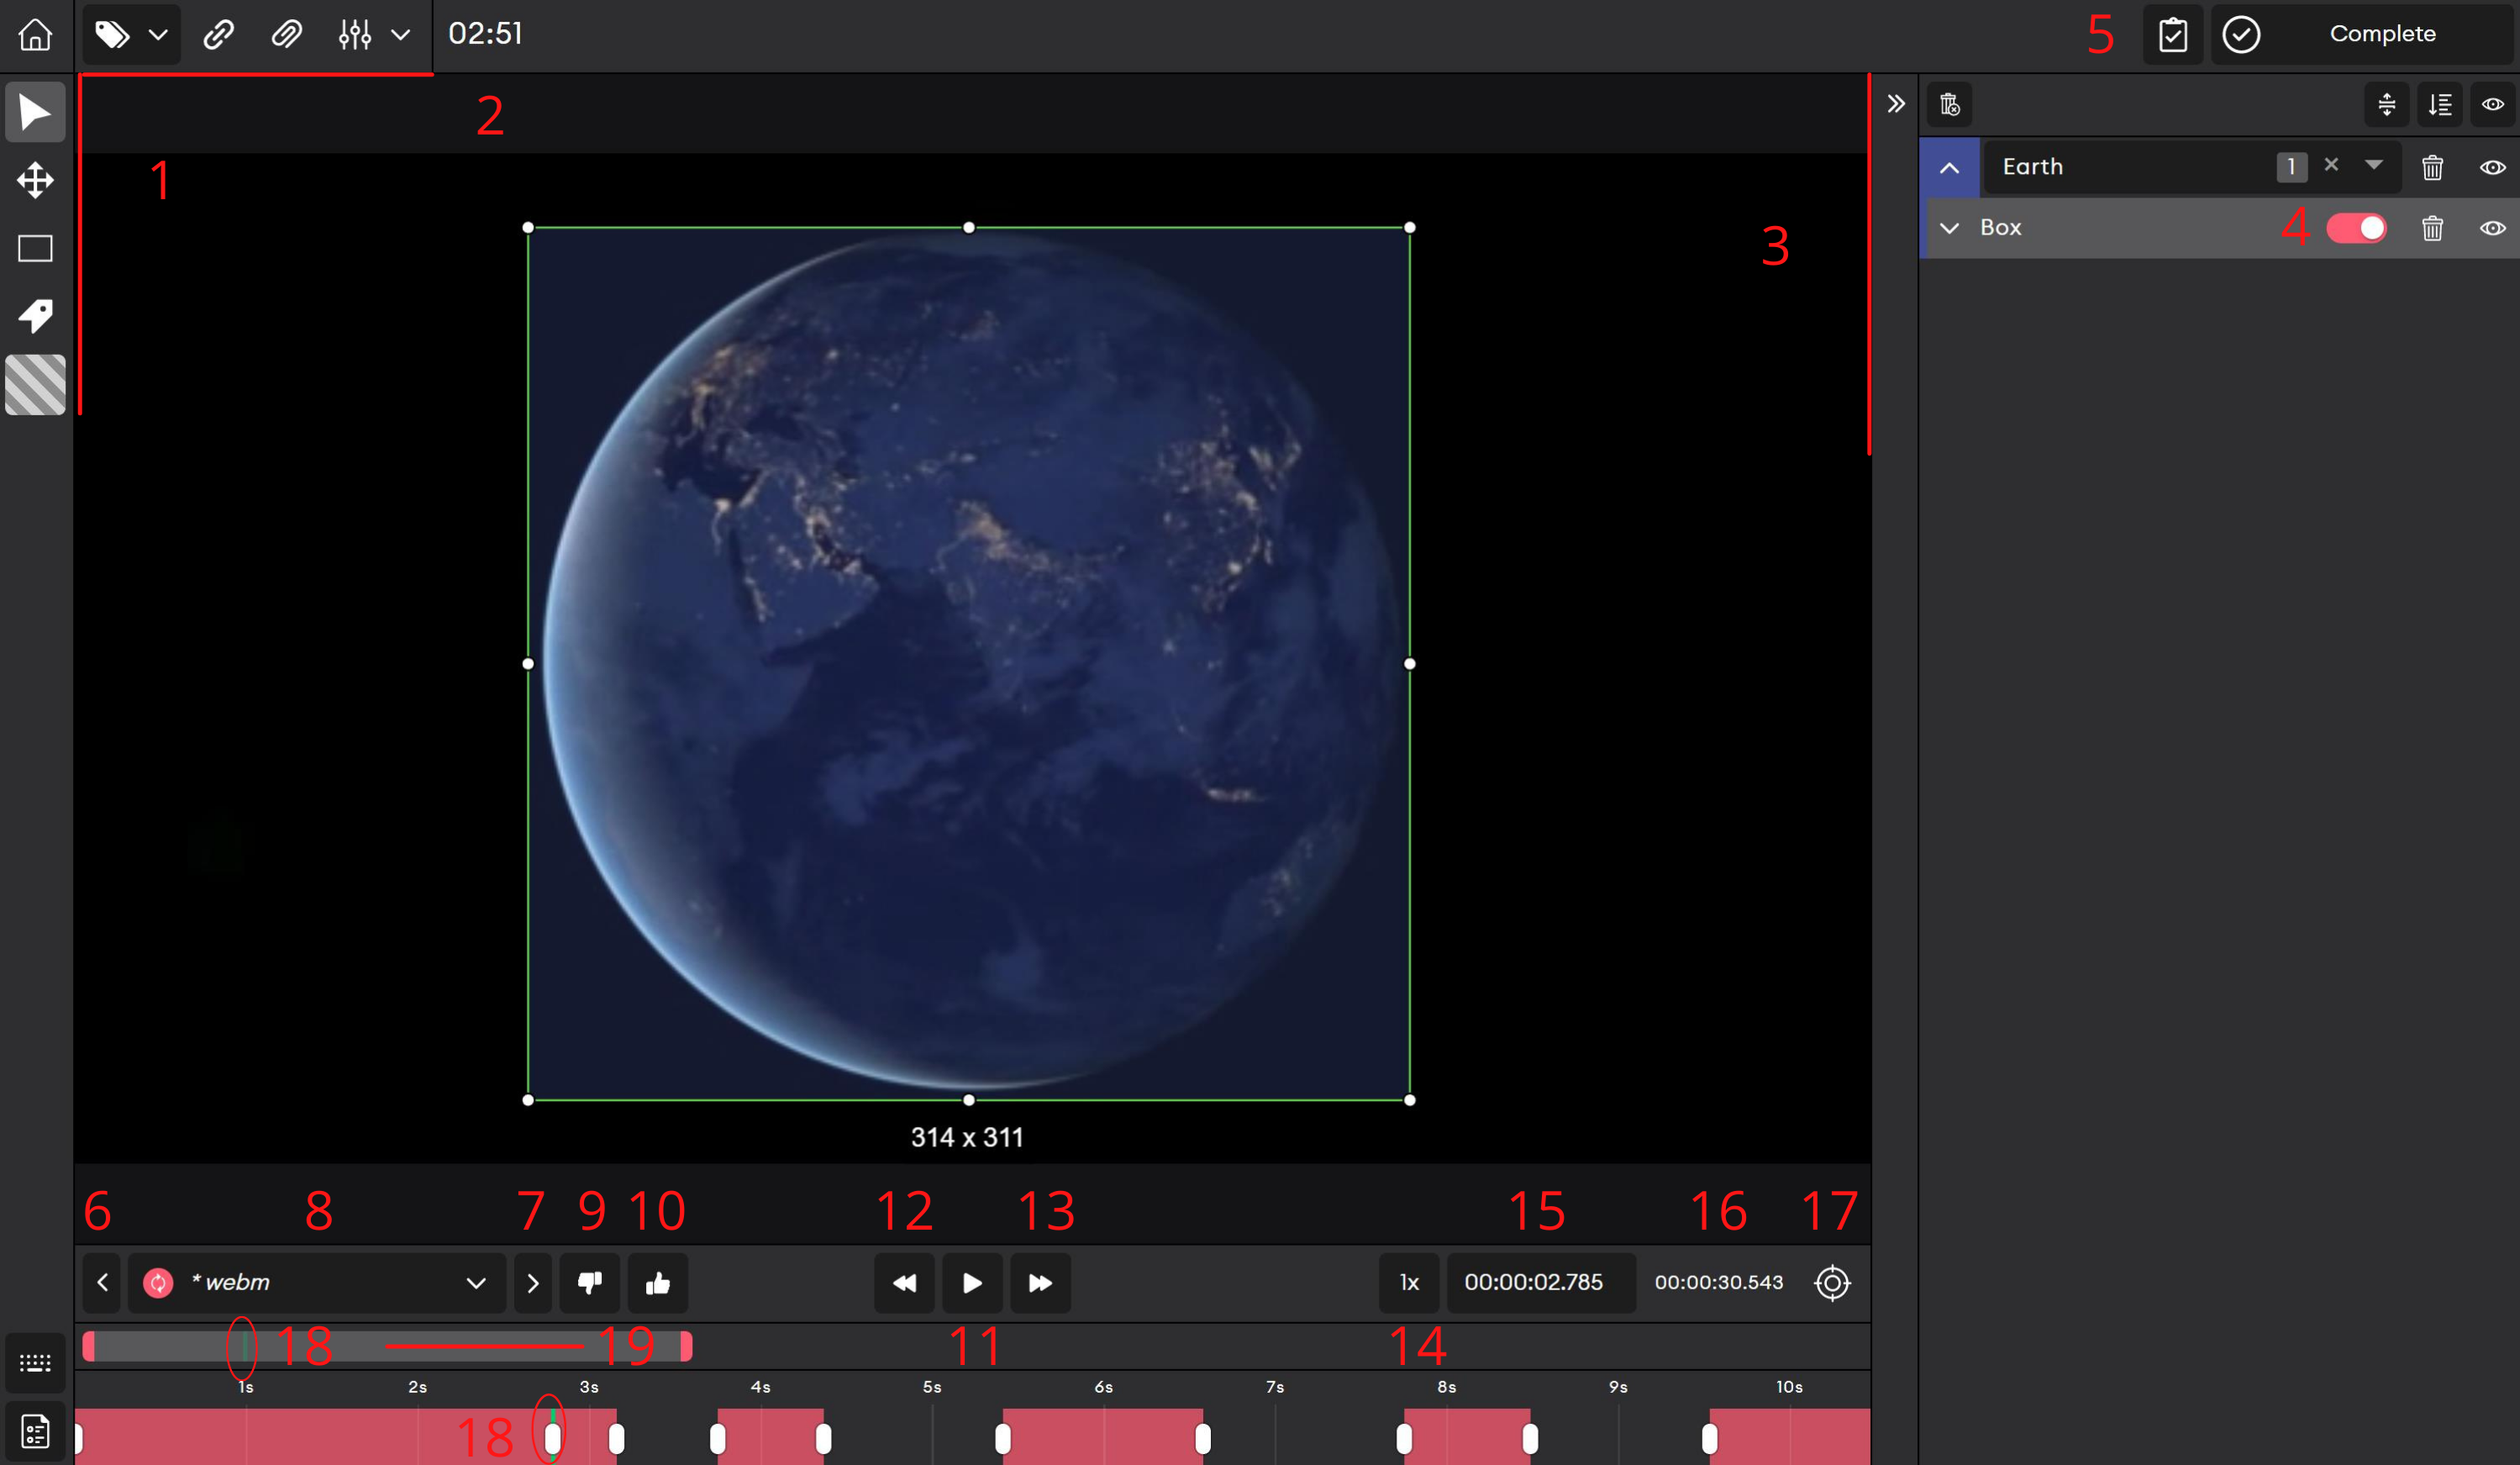Play the video

[x=972, y=1282]
